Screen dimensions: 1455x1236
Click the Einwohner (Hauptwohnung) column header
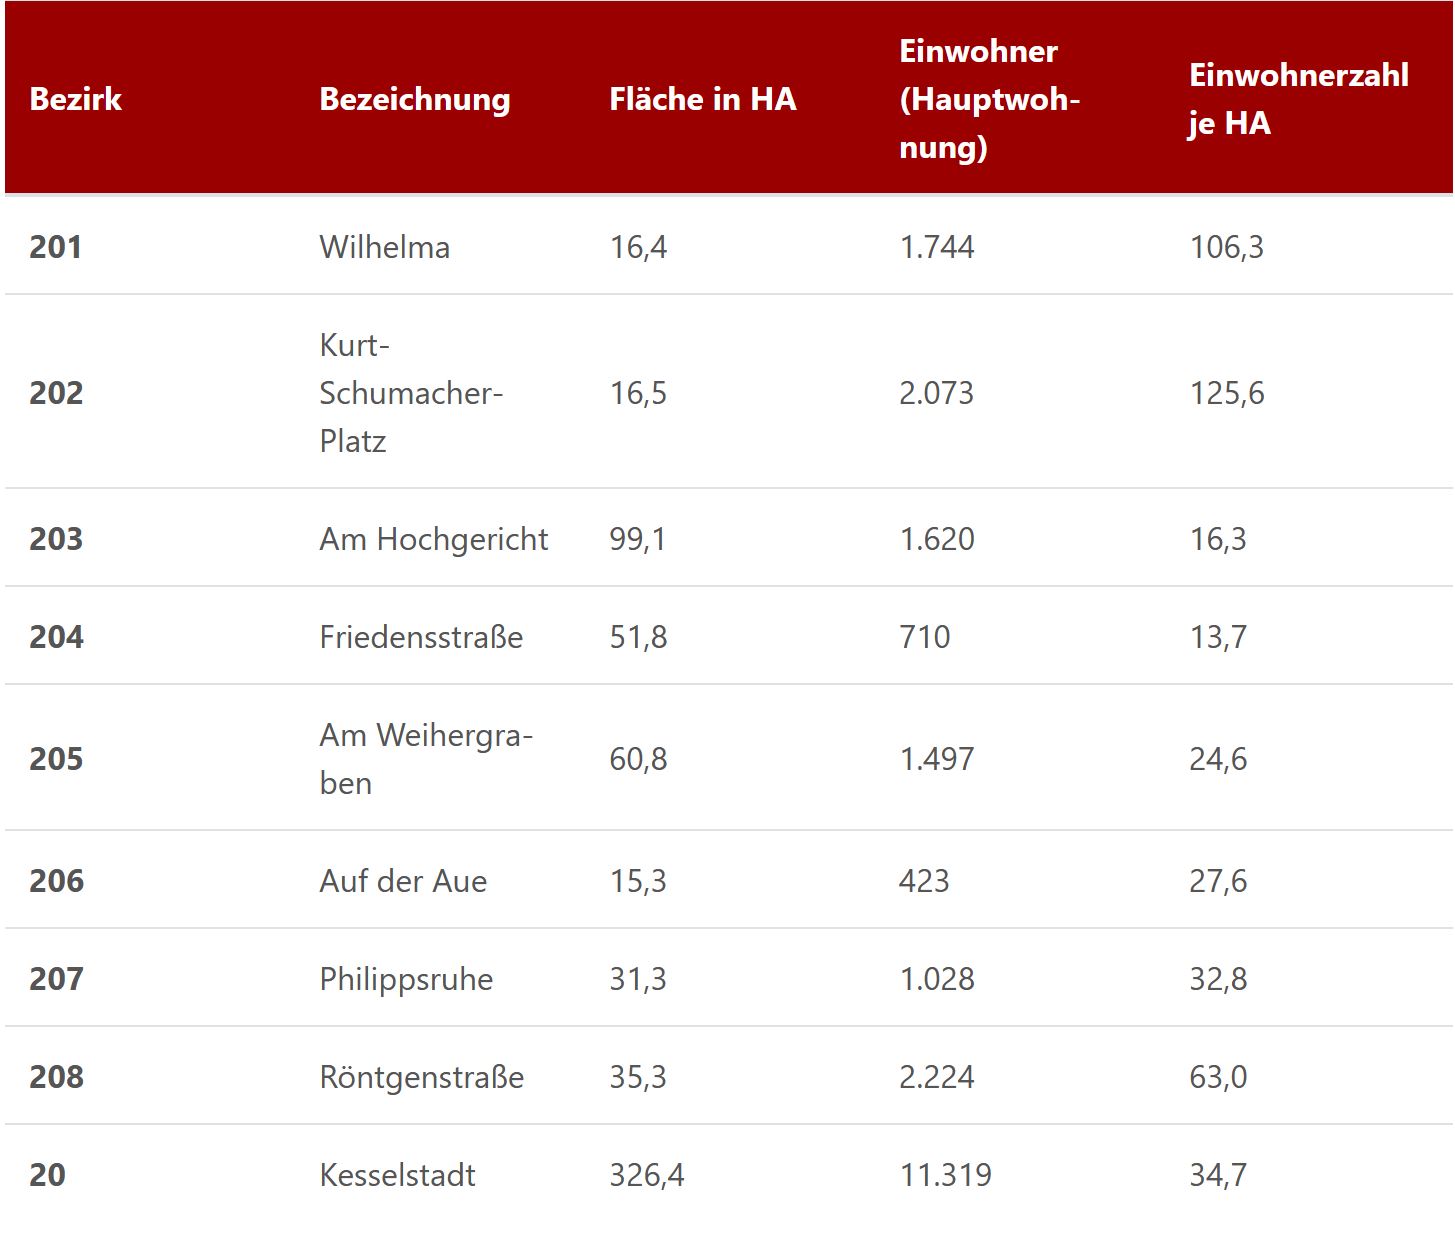coord(988,99)
